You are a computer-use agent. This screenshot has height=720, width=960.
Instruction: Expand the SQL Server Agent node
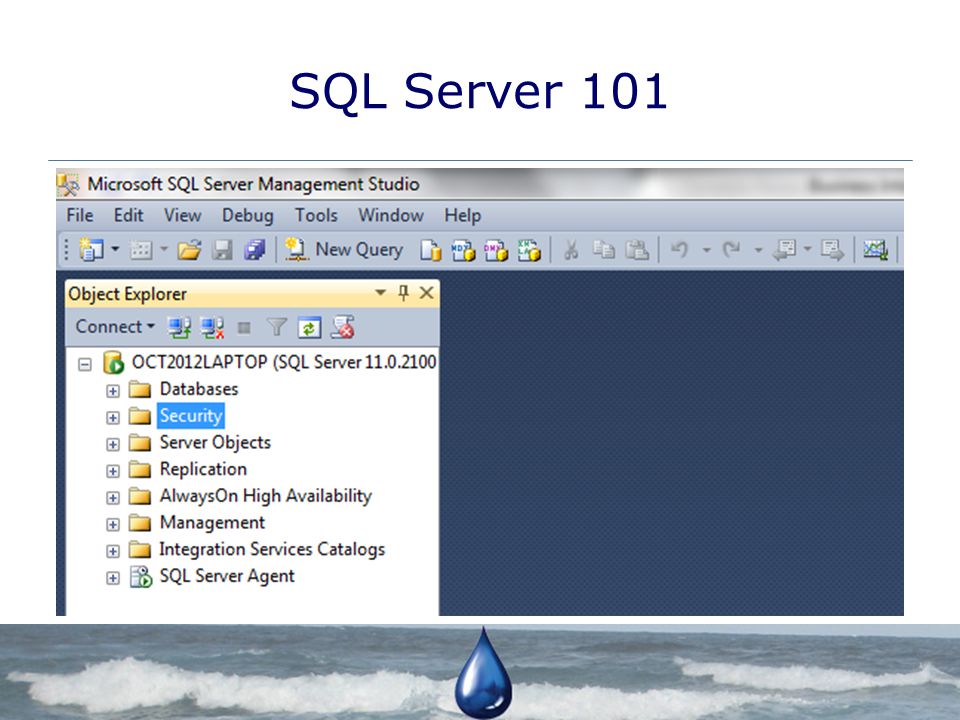[113, 578]
